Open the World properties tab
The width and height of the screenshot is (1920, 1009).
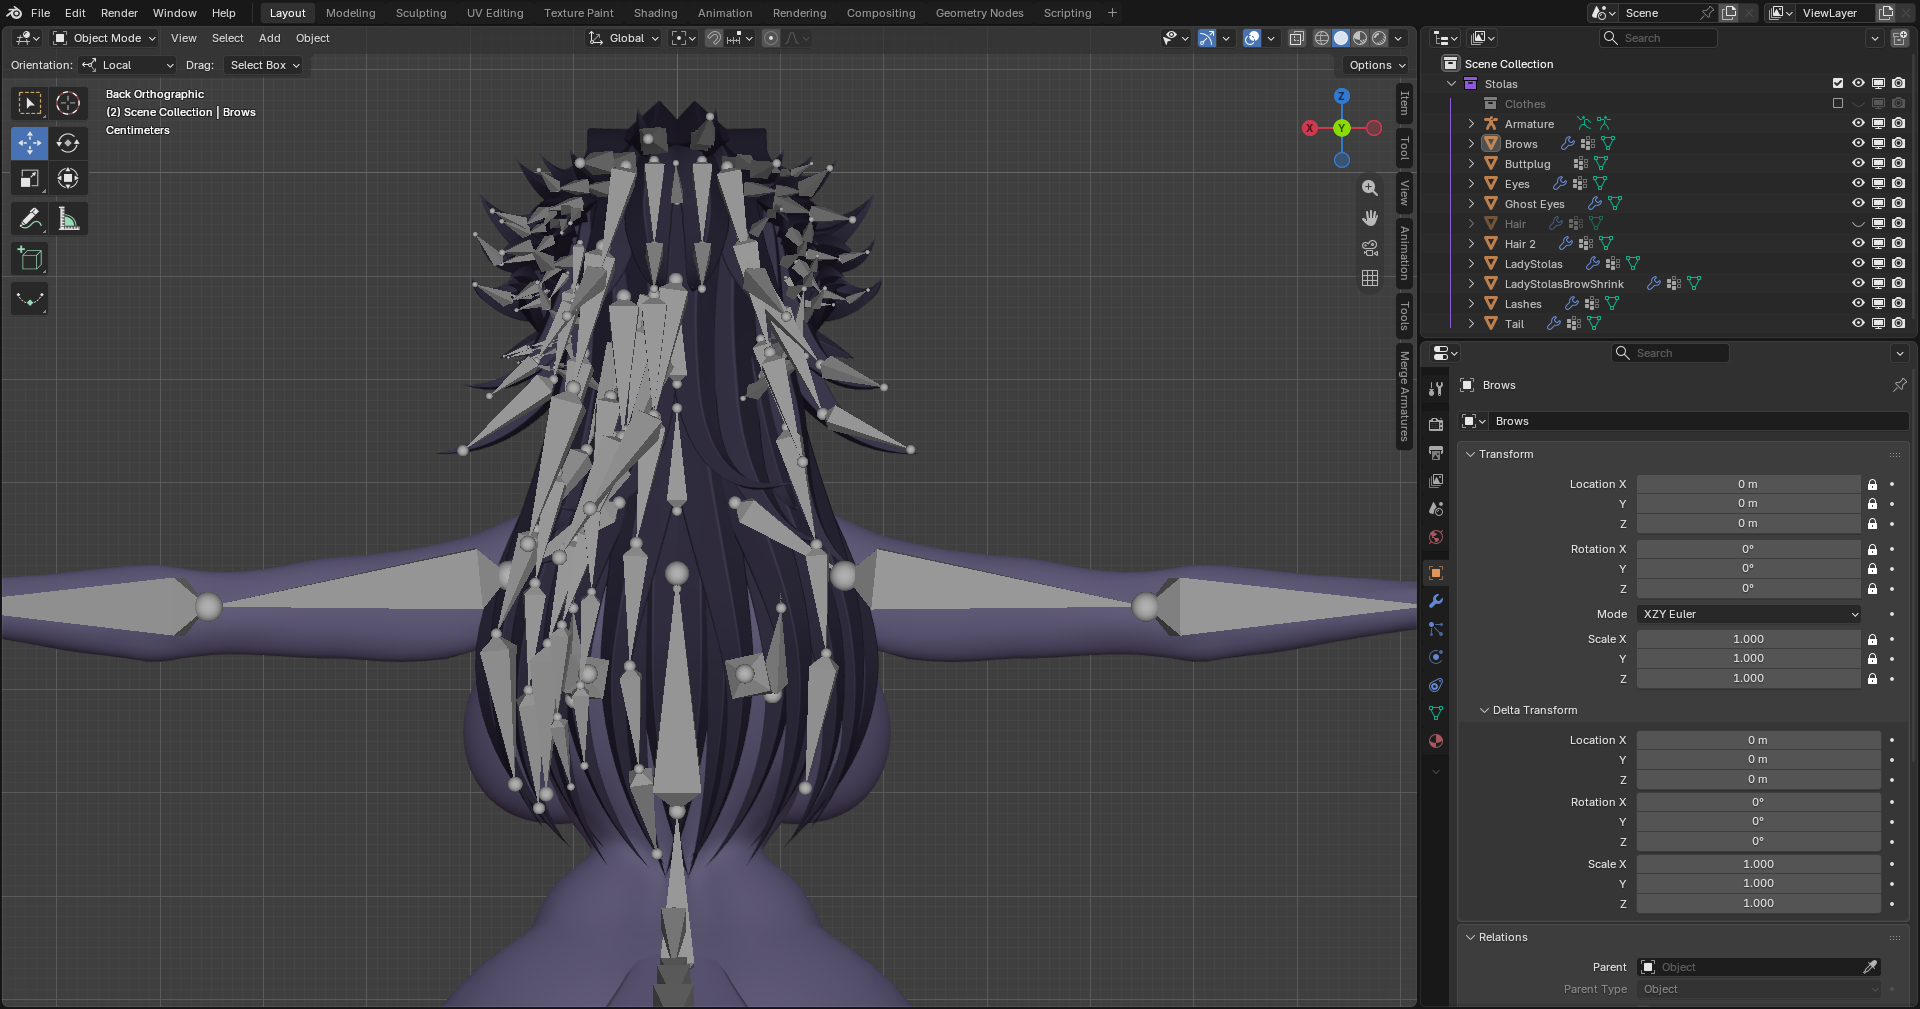click(x=1436, y=537)
